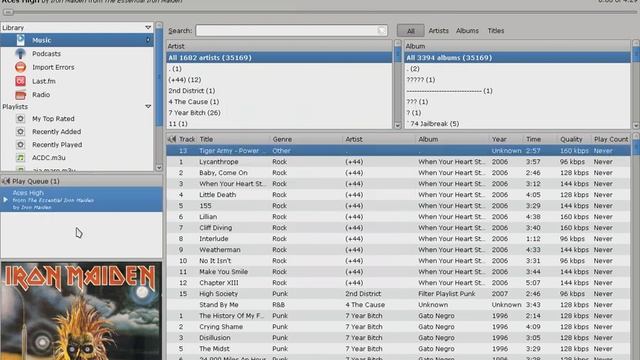Select the High Society track
The image size is (640, 360).
point(398,293)
